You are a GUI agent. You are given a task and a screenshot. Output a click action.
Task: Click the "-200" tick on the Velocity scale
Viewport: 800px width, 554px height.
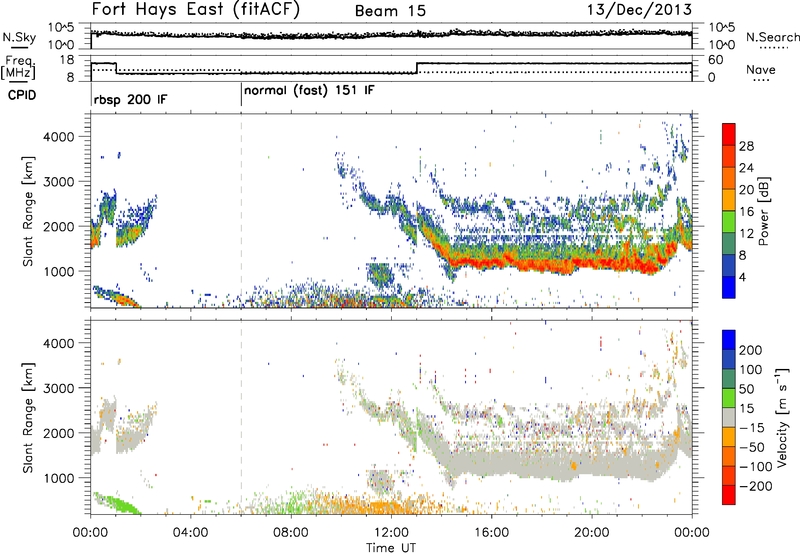756,486
